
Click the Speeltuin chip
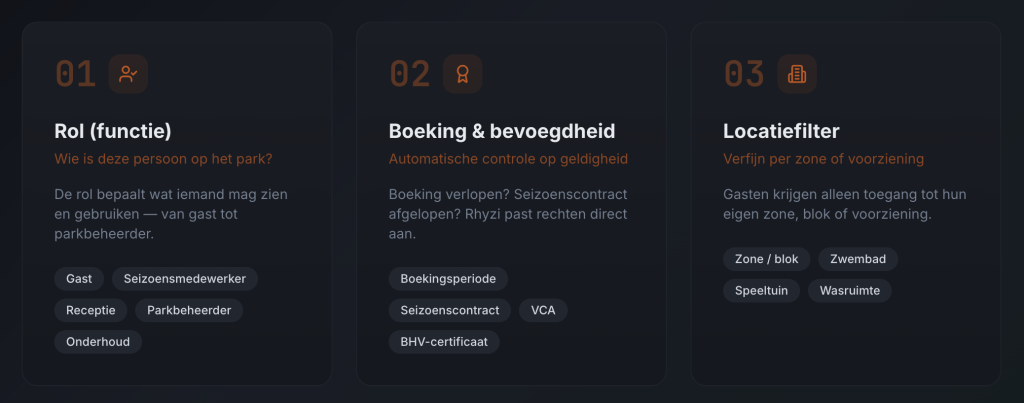pos(762,290)
